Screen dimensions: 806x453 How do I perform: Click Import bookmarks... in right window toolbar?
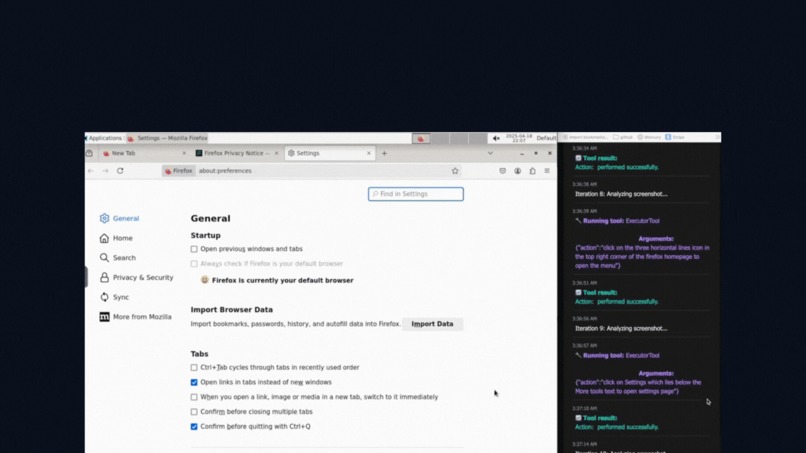pos(585,137)
